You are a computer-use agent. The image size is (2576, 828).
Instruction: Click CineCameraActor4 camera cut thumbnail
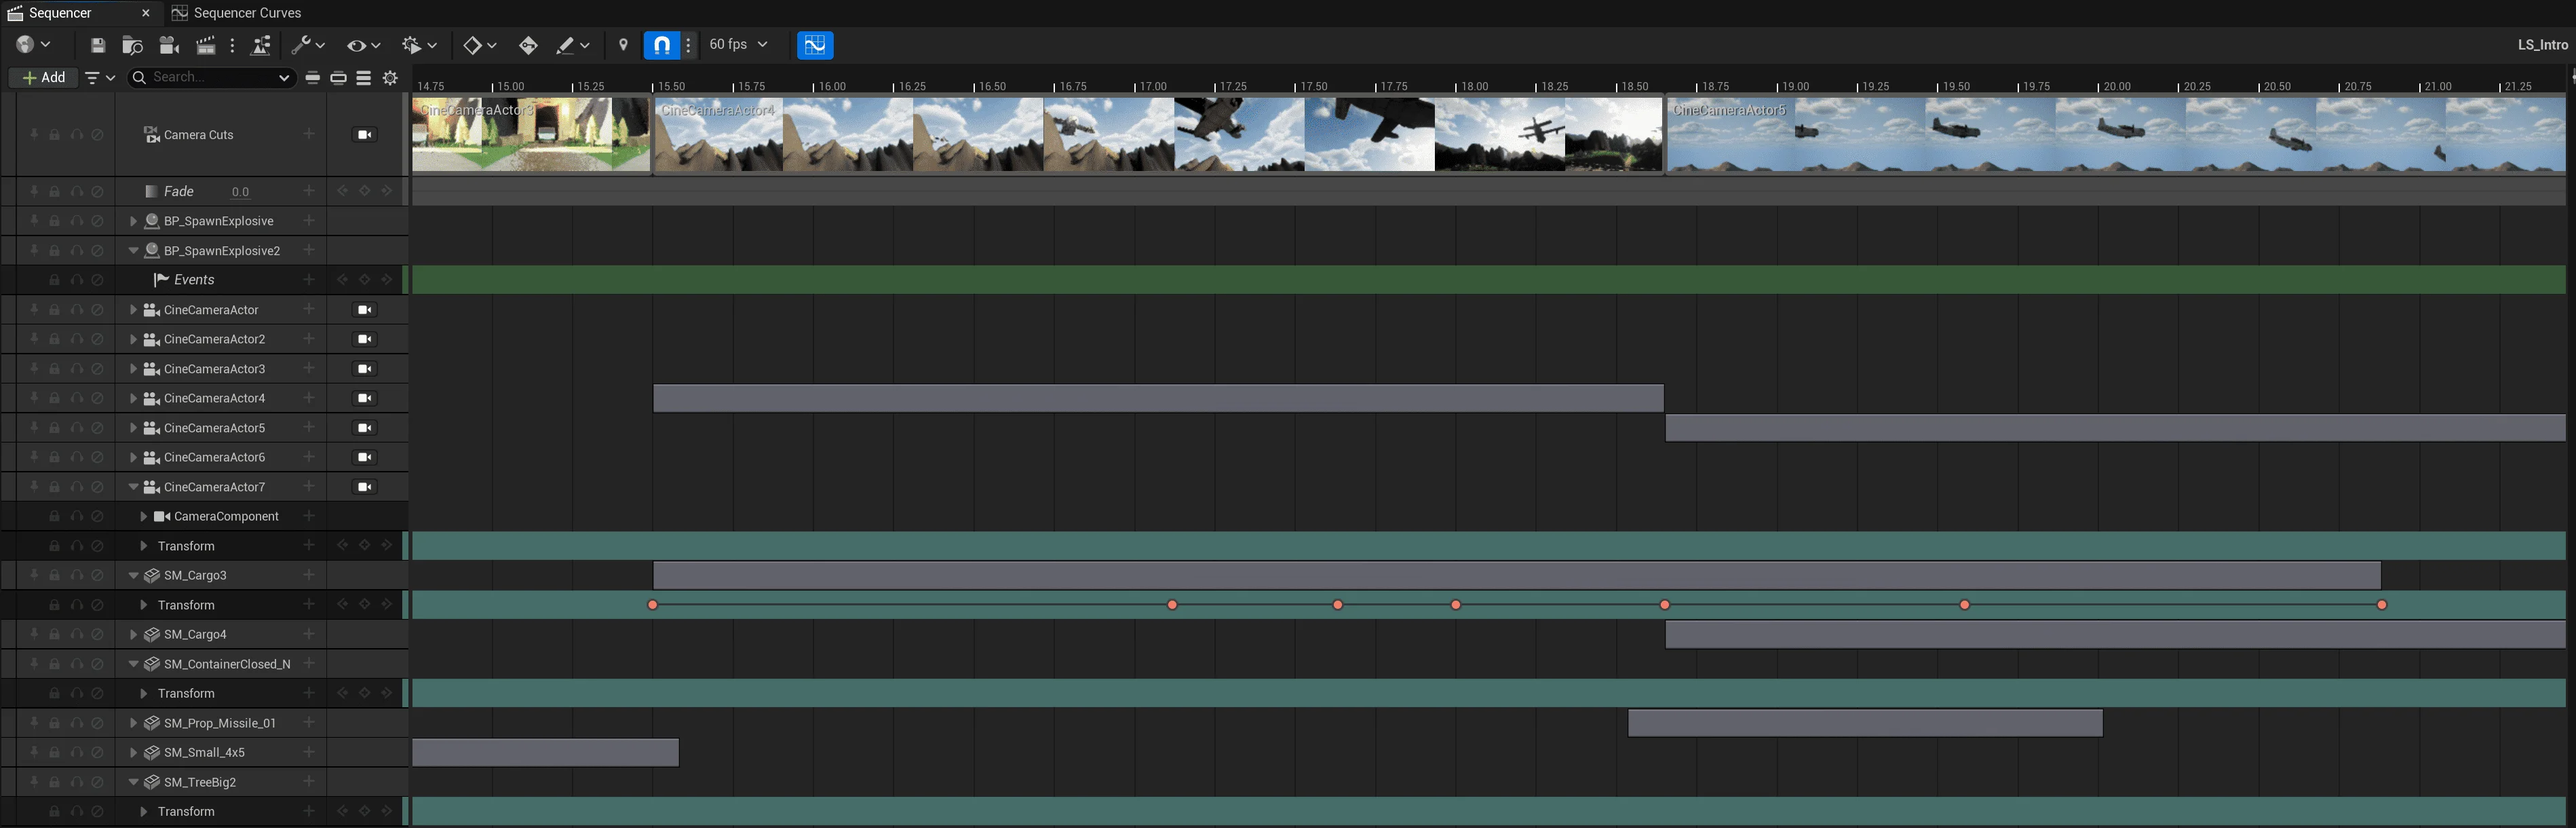[1158, 134]
